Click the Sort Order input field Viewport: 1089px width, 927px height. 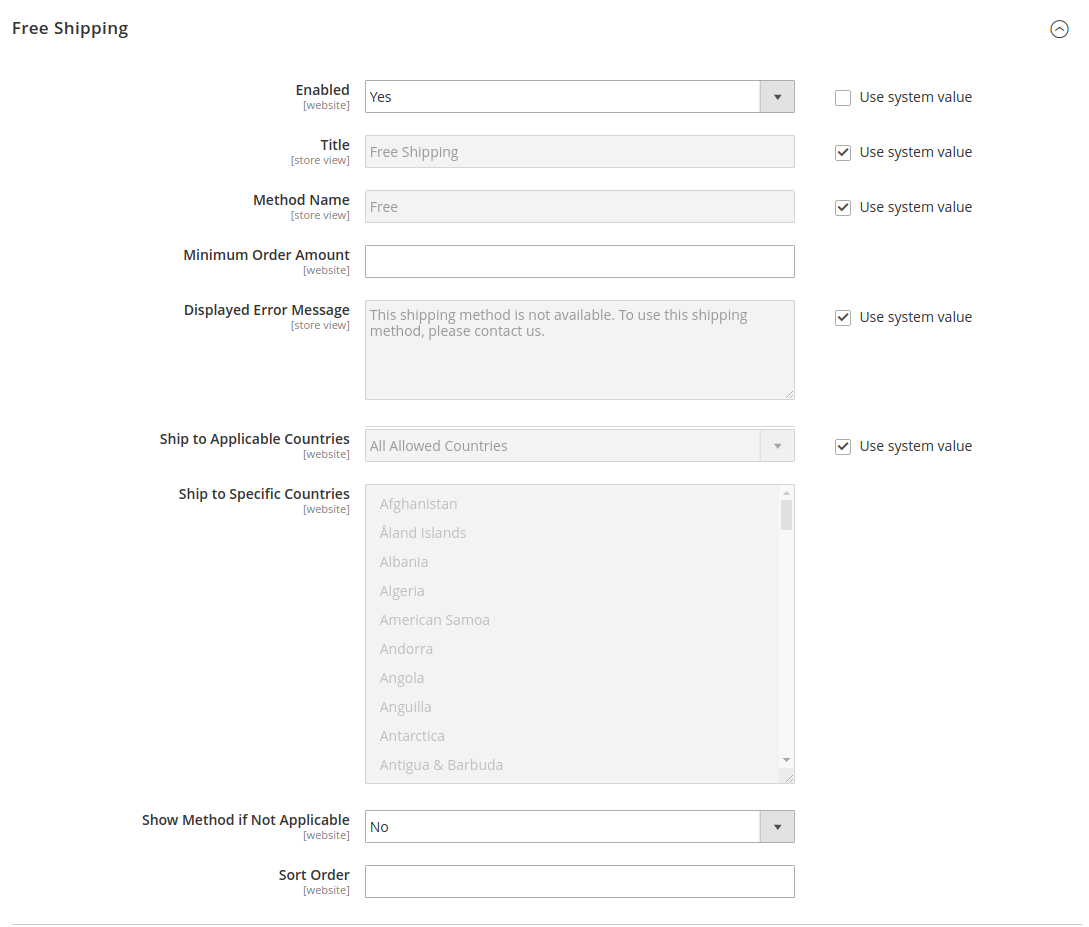click(579, 881)
